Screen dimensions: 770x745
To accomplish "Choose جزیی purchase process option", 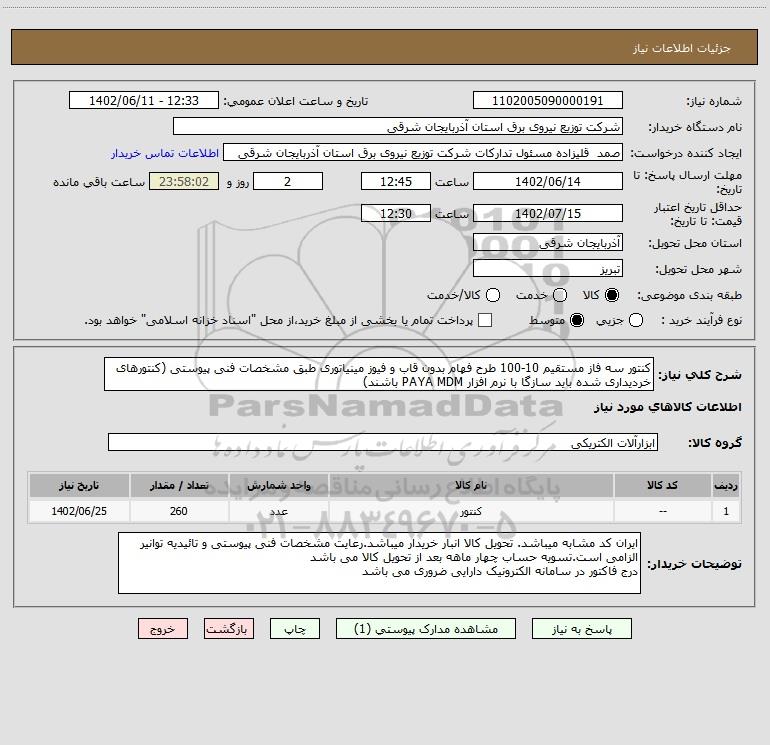I will pos(636,320).
